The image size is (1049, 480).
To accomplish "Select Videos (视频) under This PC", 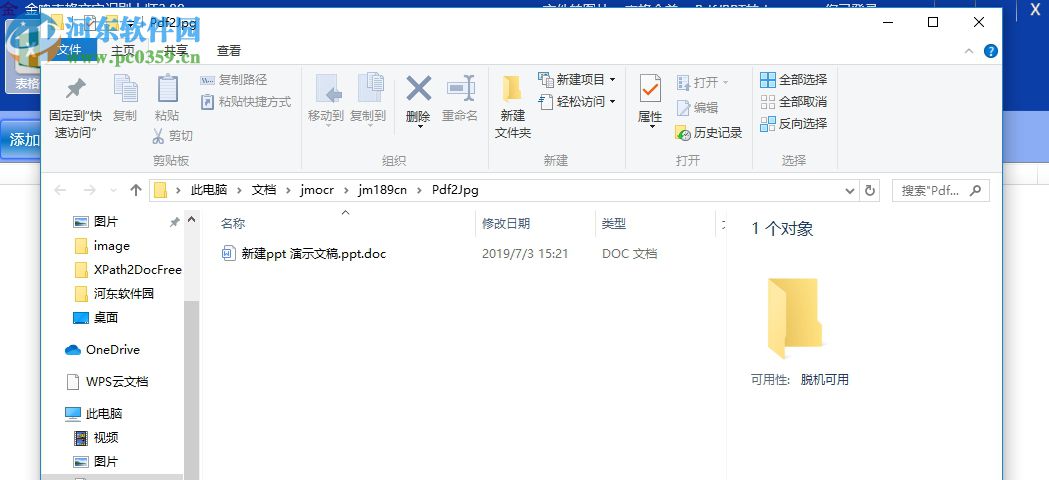I will (x=96, y=438).
